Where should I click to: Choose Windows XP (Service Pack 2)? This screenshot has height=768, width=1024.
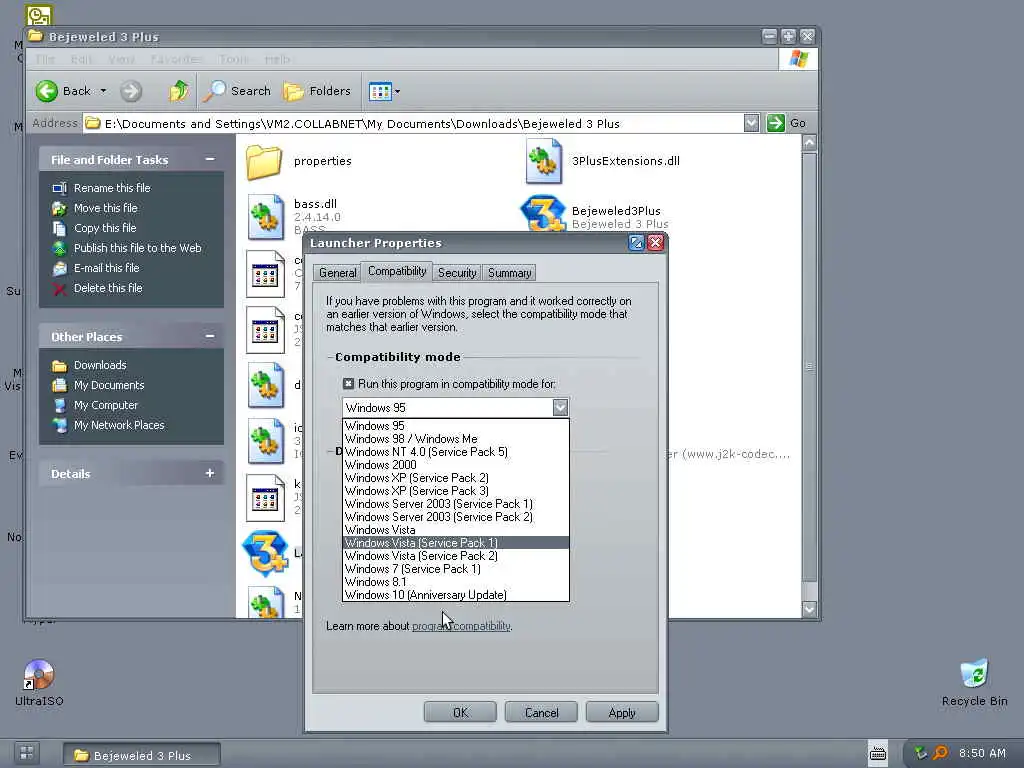456,478
